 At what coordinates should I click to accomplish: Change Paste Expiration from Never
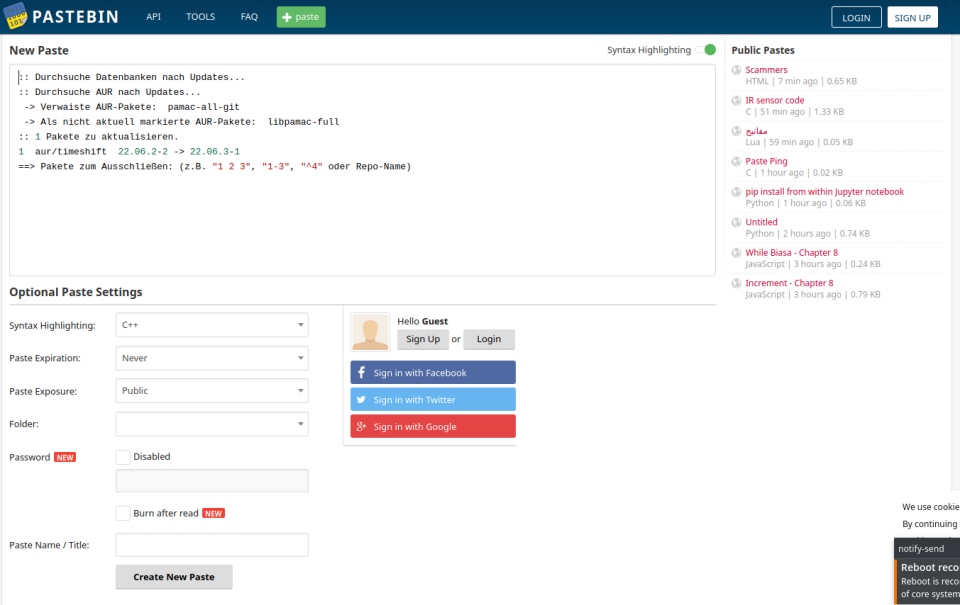pos(211,357)
